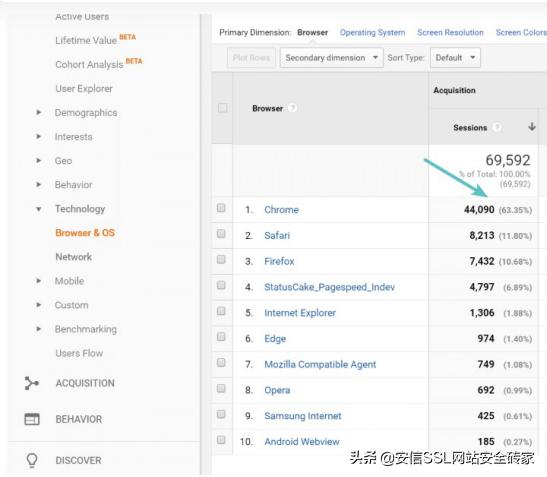547x477 pixels.
Task: Expand the Geo menu arrow
Action: (39, 161)
